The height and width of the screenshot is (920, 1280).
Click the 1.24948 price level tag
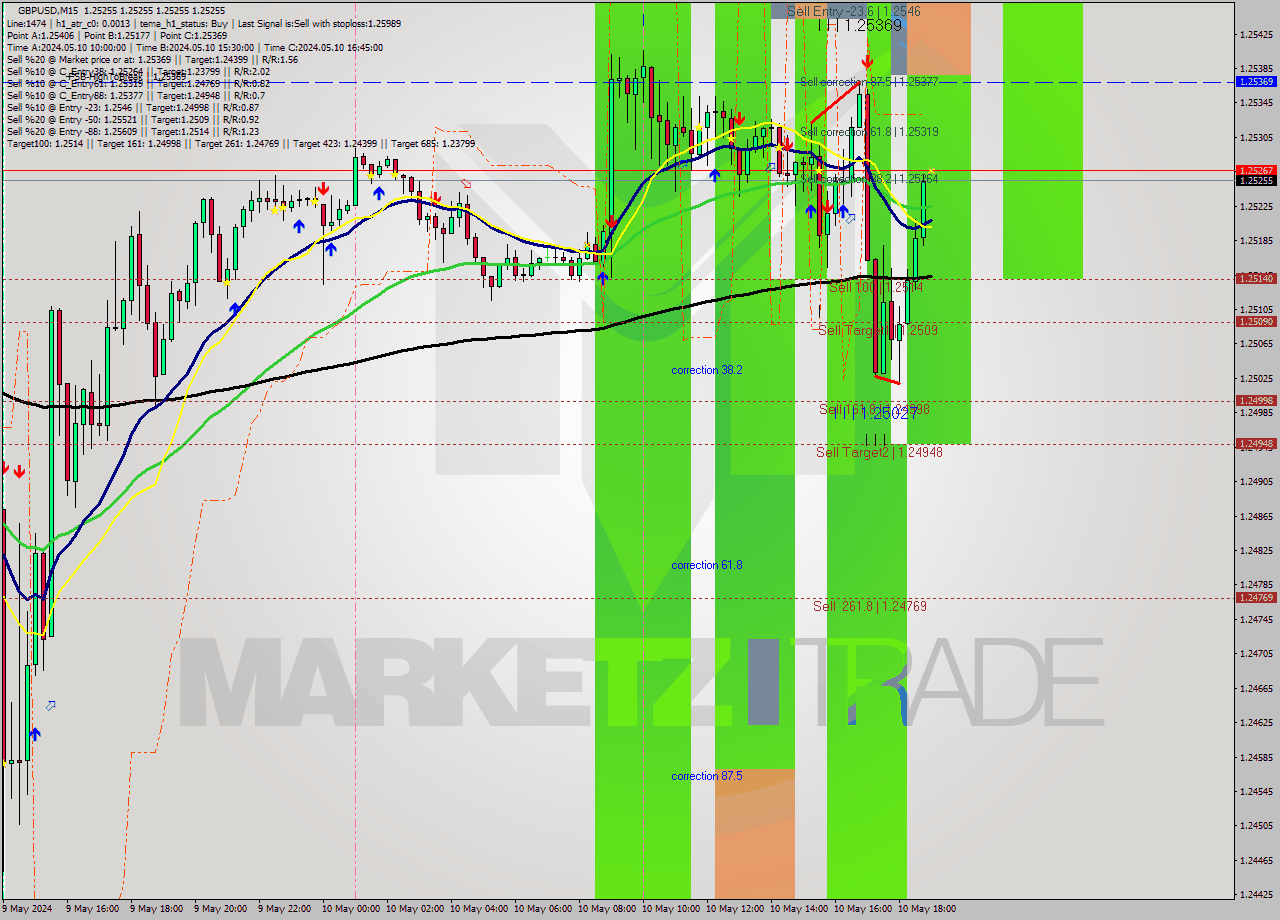click(1256, 444)
